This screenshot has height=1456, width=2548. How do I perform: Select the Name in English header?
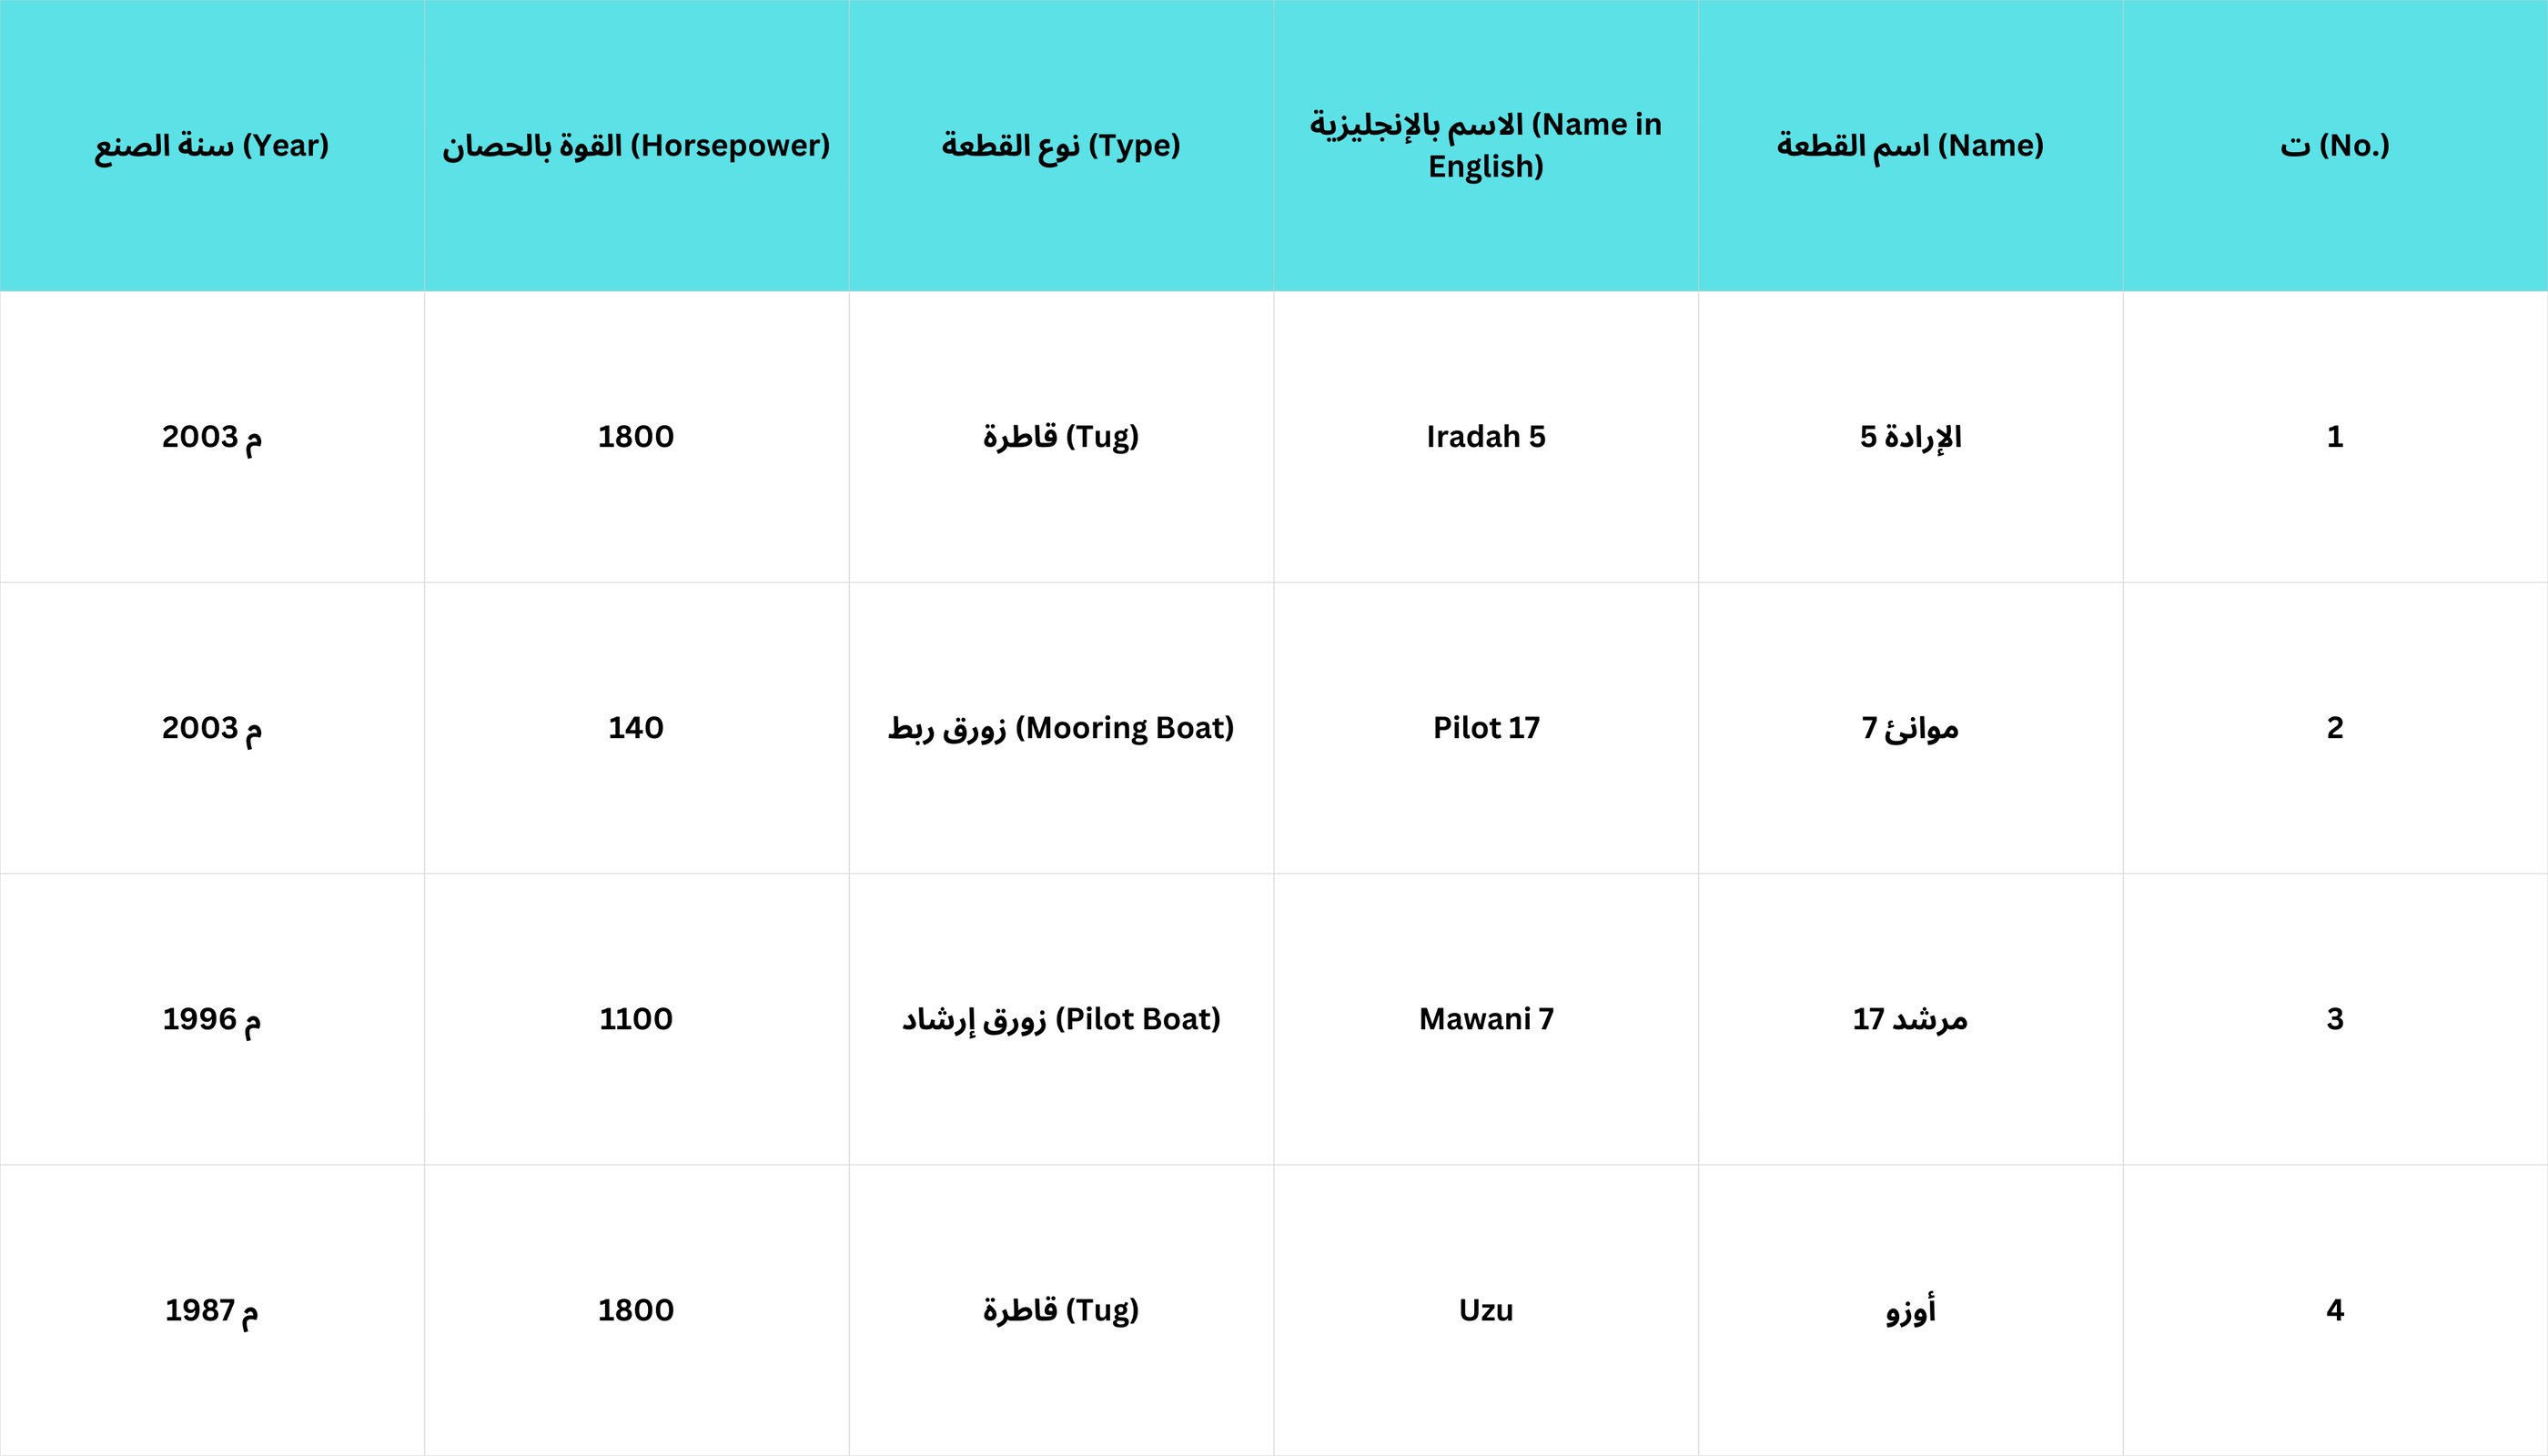click(x=1485, y=146)
